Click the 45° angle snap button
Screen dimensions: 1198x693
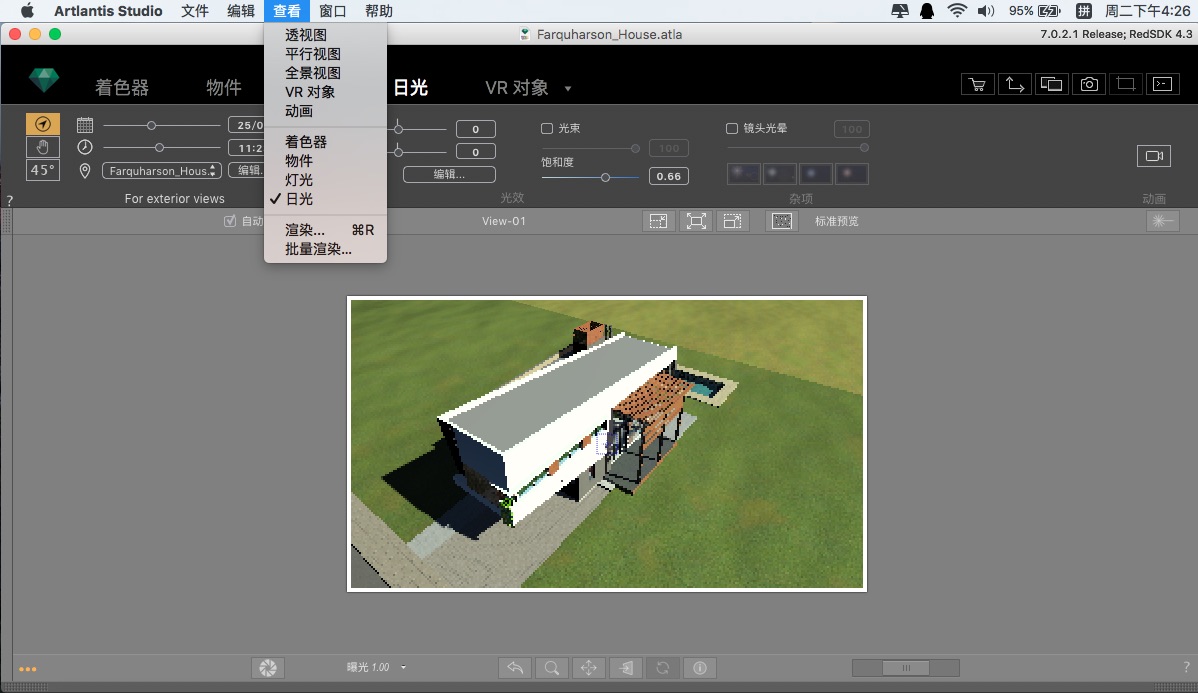coord(43,170)
